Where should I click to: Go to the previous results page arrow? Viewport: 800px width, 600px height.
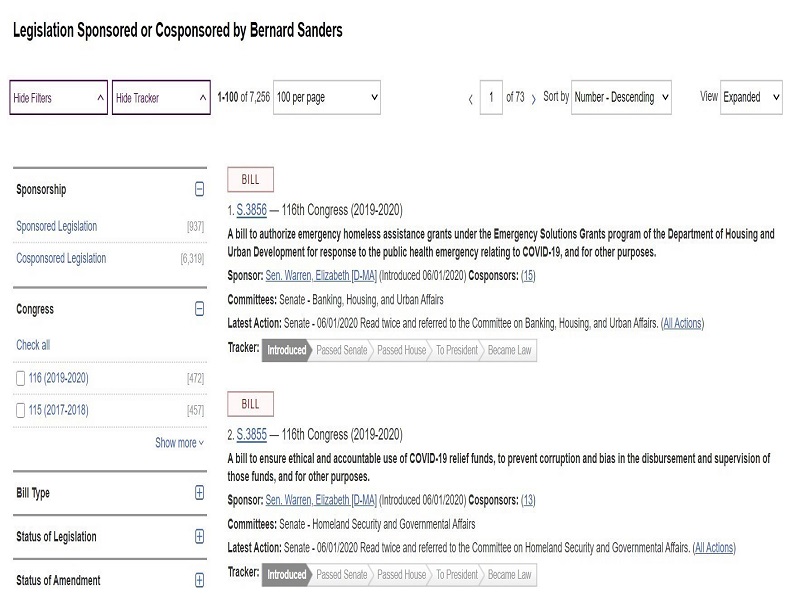click(471, 98)
